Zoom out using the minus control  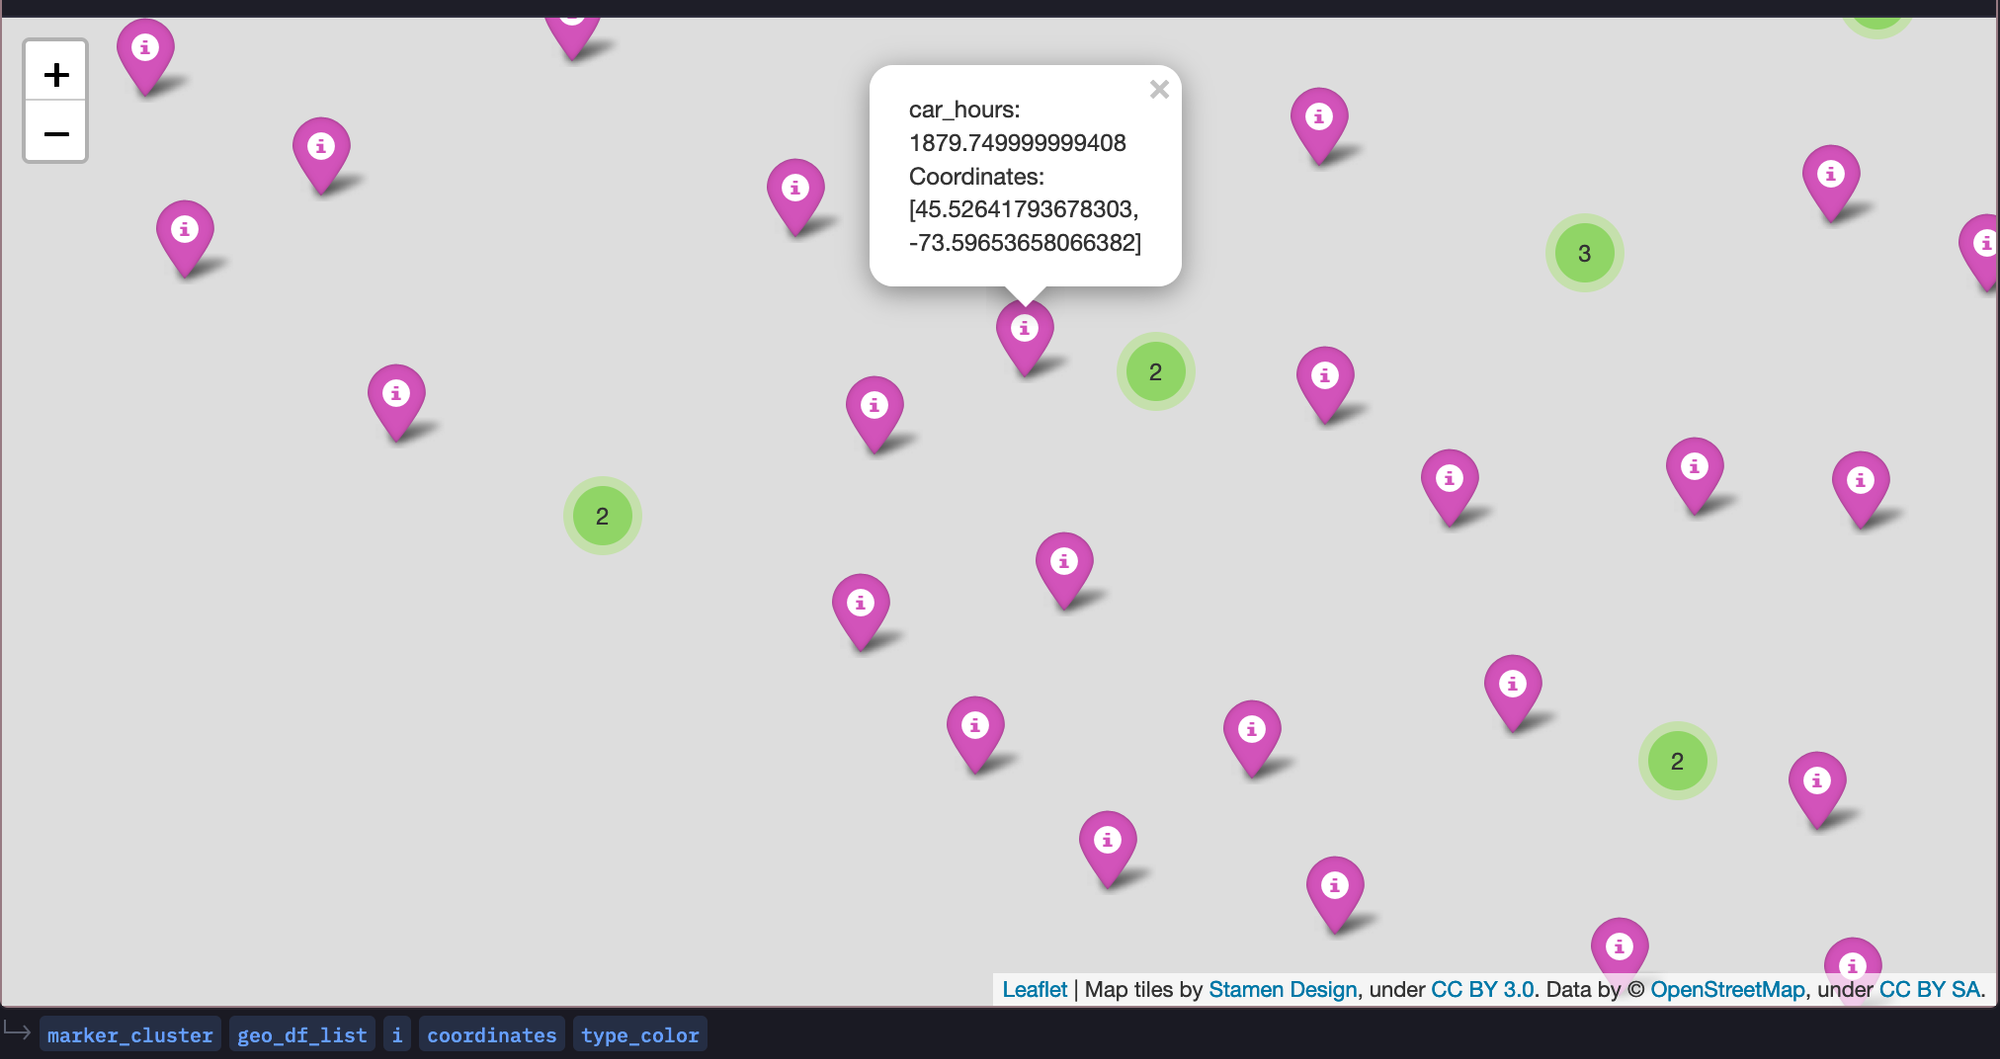tap(56, 132)
